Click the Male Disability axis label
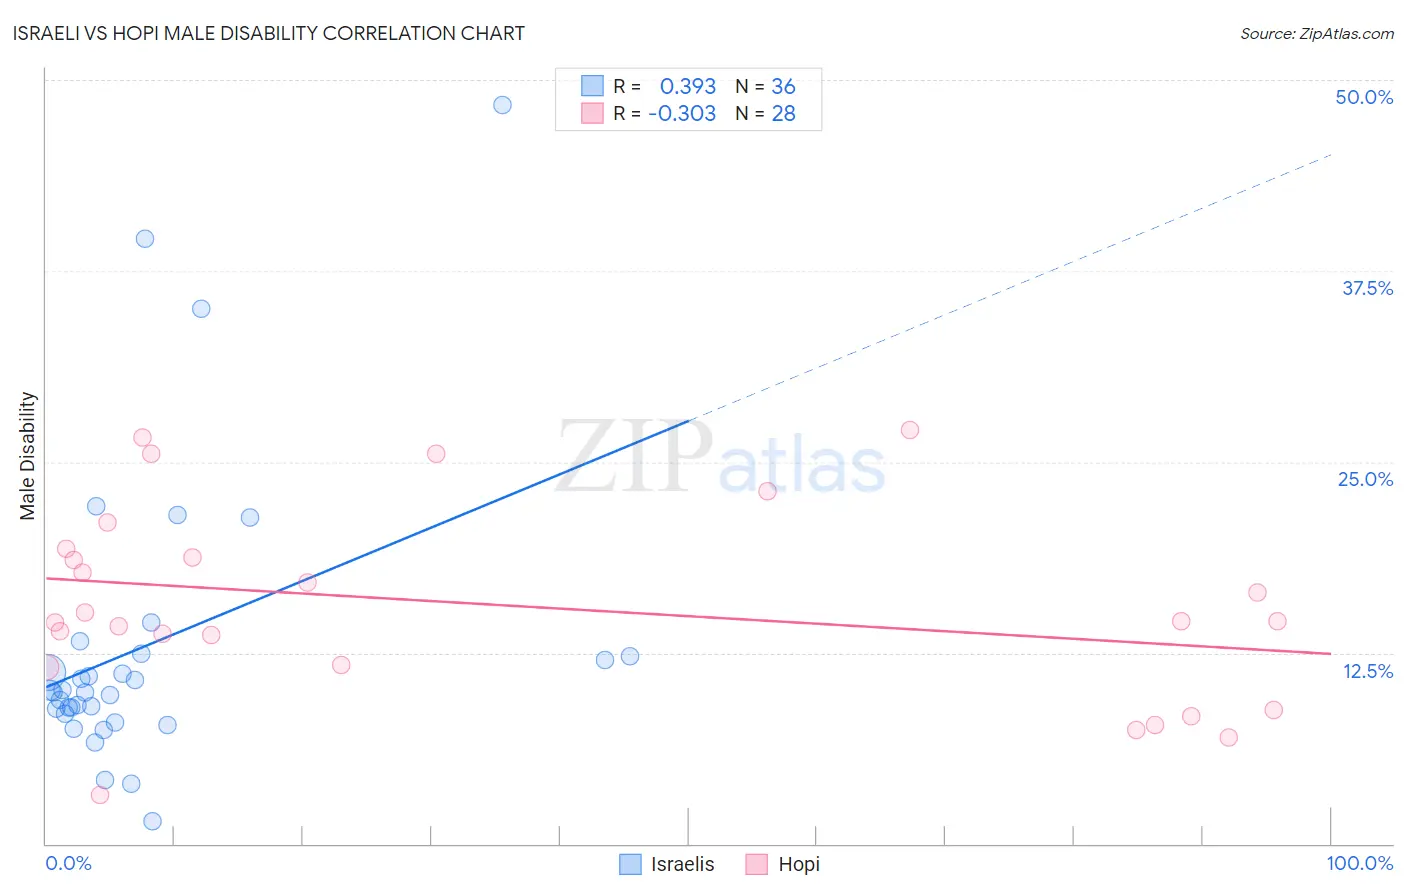The height and width of the screenshot is (892, 1406). 28,455
